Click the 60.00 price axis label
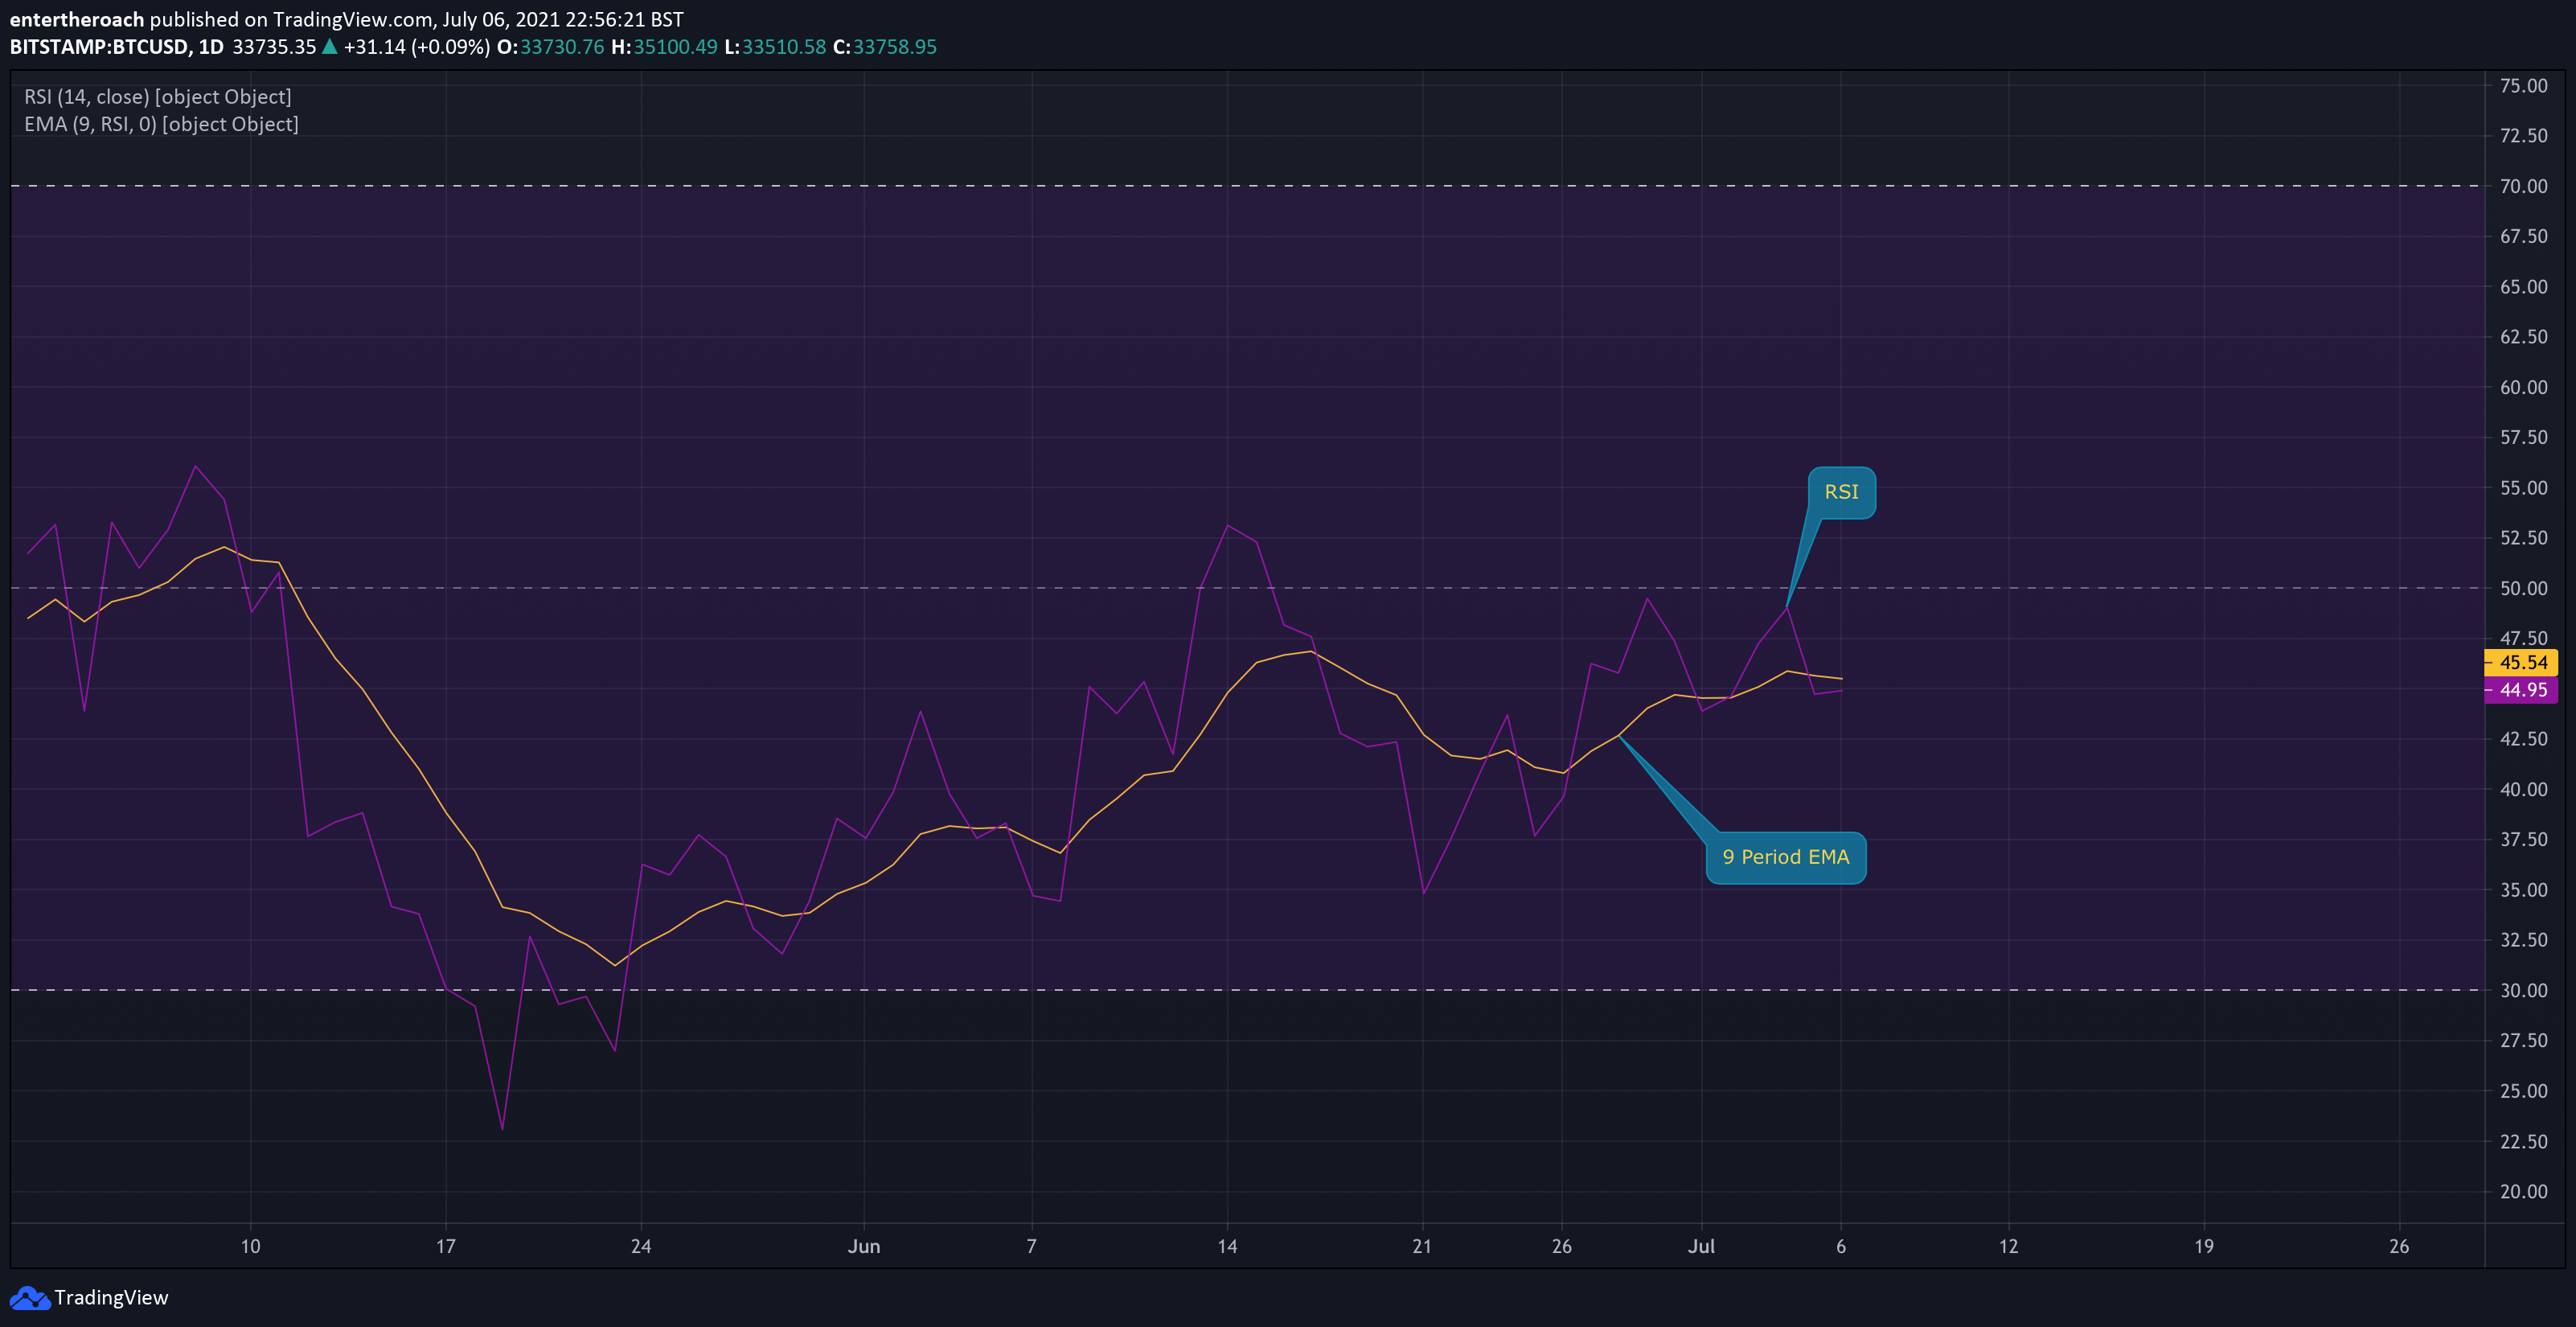Screen dimensions: 2576x1327 click(2523, 387)
